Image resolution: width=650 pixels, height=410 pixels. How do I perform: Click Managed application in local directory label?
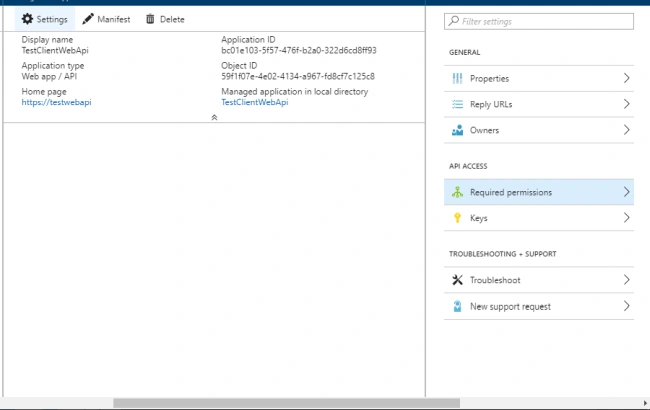pyautogui.click(x=294, y=92)
